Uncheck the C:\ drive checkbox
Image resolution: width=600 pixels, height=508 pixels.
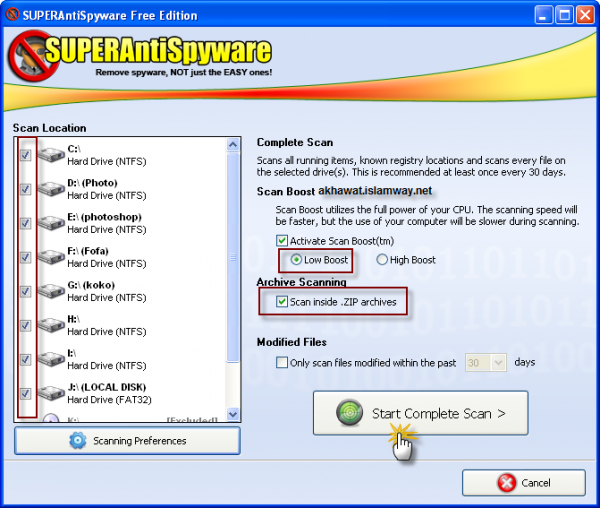coord(25,155)
